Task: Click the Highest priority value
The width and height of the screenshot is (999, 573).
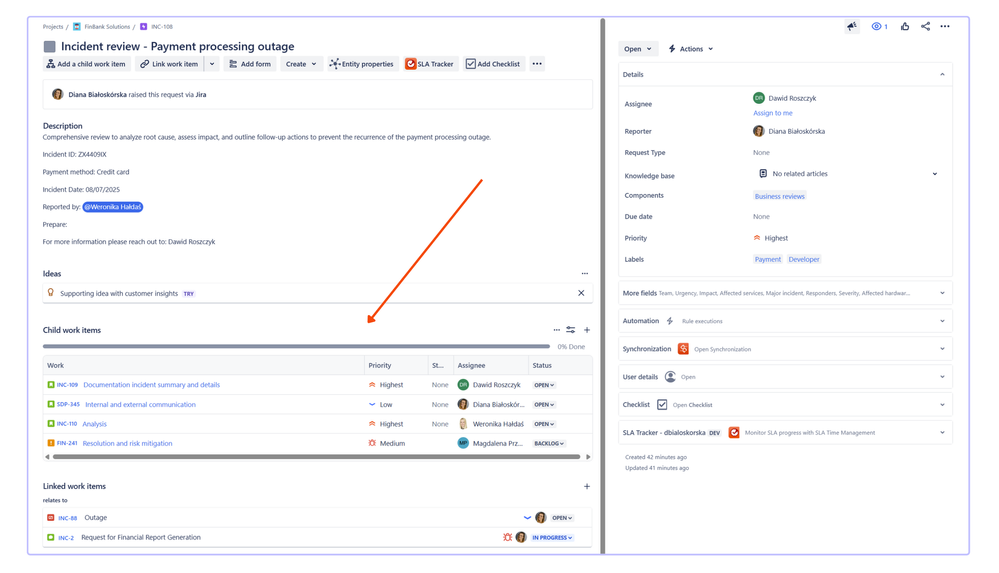Action: click(770, 238)
